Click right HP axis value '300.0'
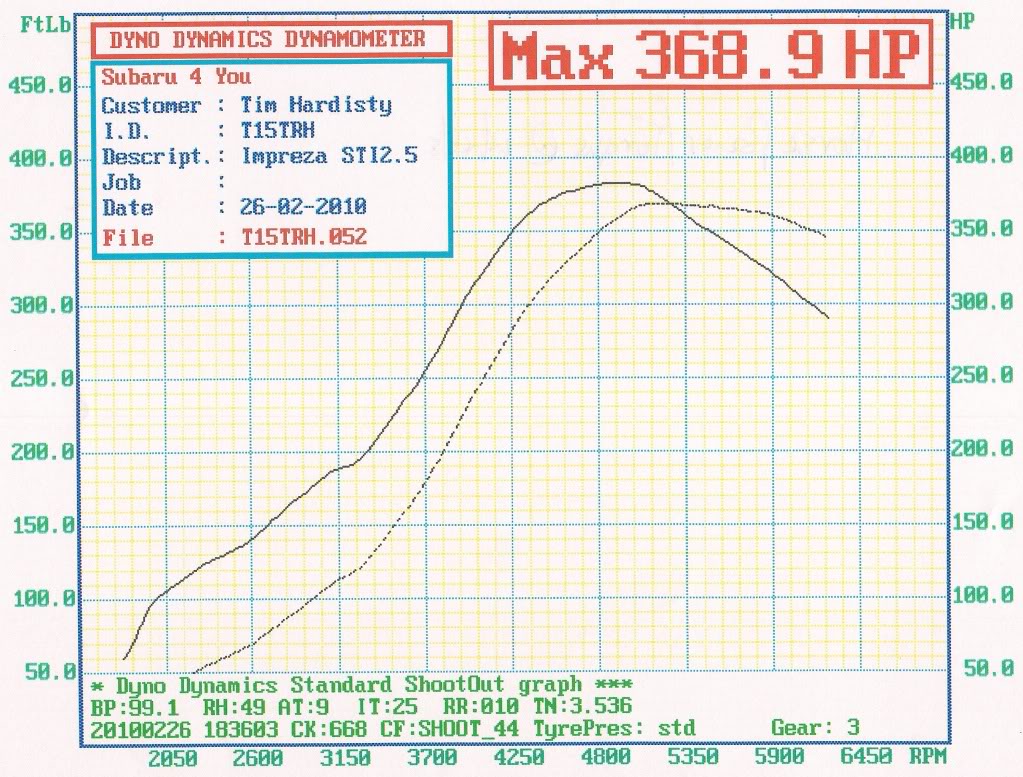Screen dimensions: 1023x777 tap(983, 301)
